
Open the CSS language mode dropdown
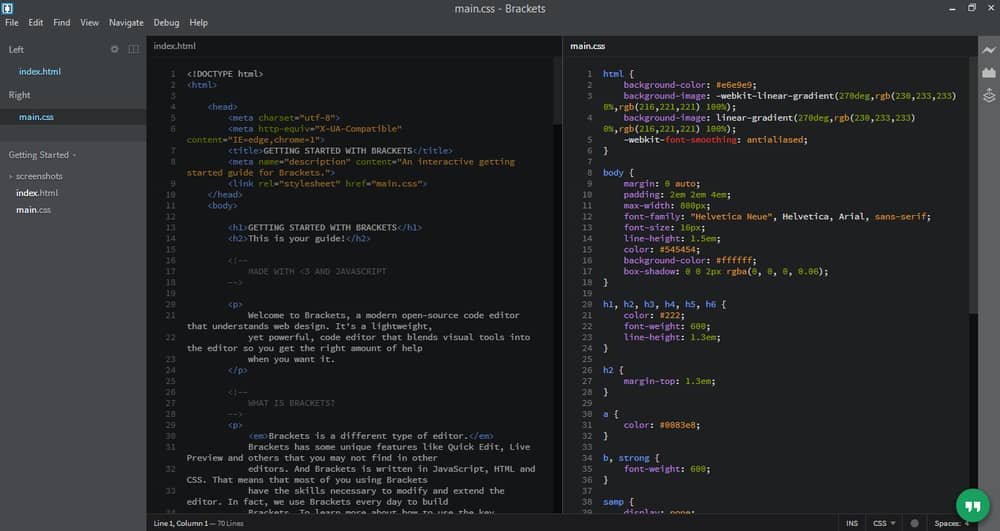click(884, 523)
